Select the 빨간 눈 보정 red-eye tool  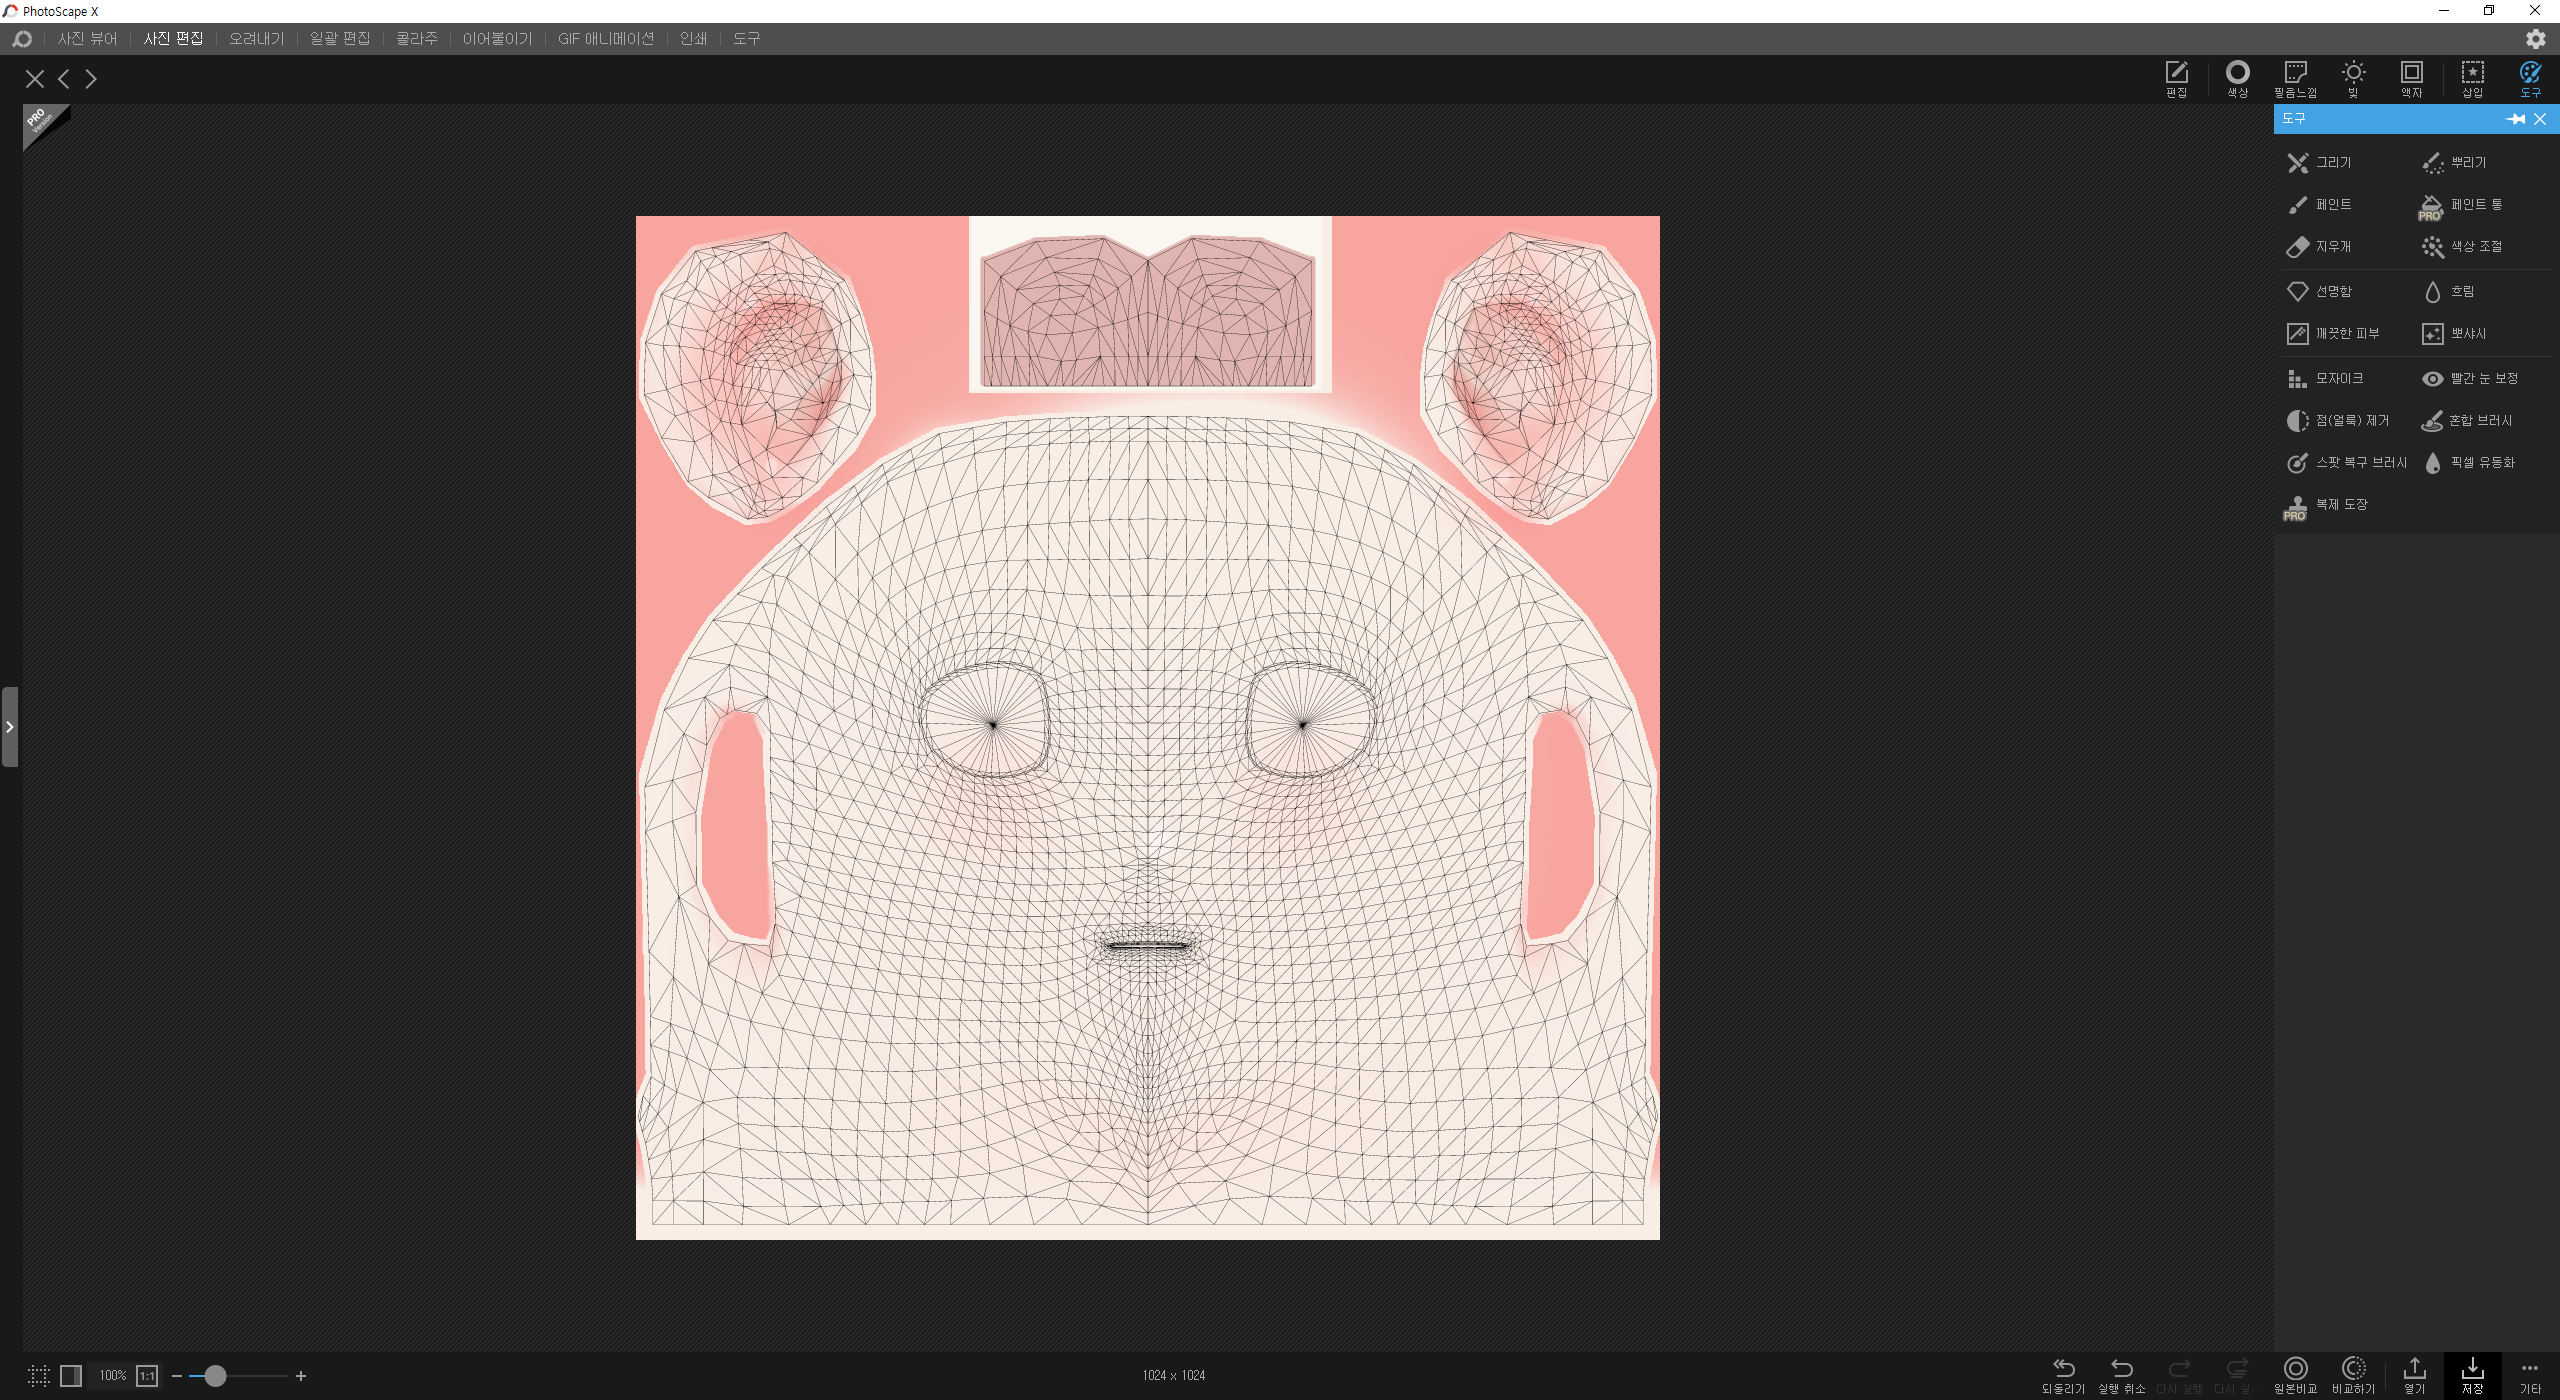click(2470, 378)
